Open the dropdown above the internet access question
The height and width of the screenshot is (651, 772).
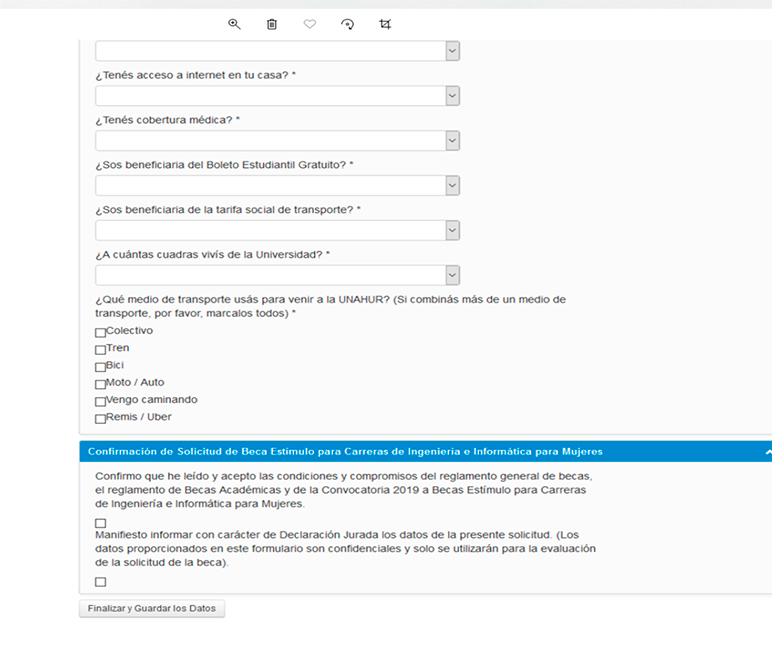click(278, 51)
